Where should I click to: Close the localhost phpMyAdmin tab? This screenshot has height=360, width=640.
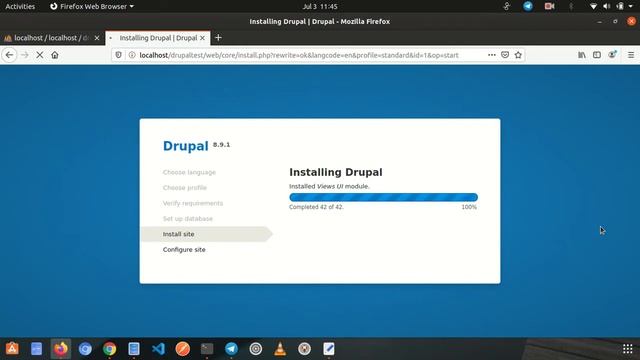tap(97, 38)
